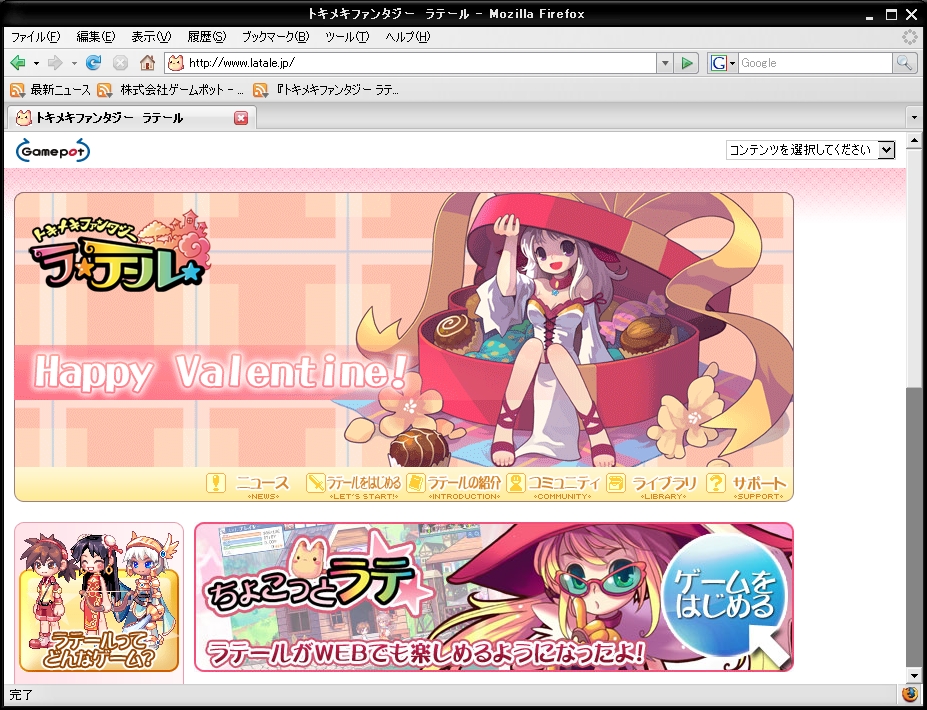The width and height of the screenshot is (927, 710).
Task: Open the 編集(E) menu
Action: tap(96, 37)
